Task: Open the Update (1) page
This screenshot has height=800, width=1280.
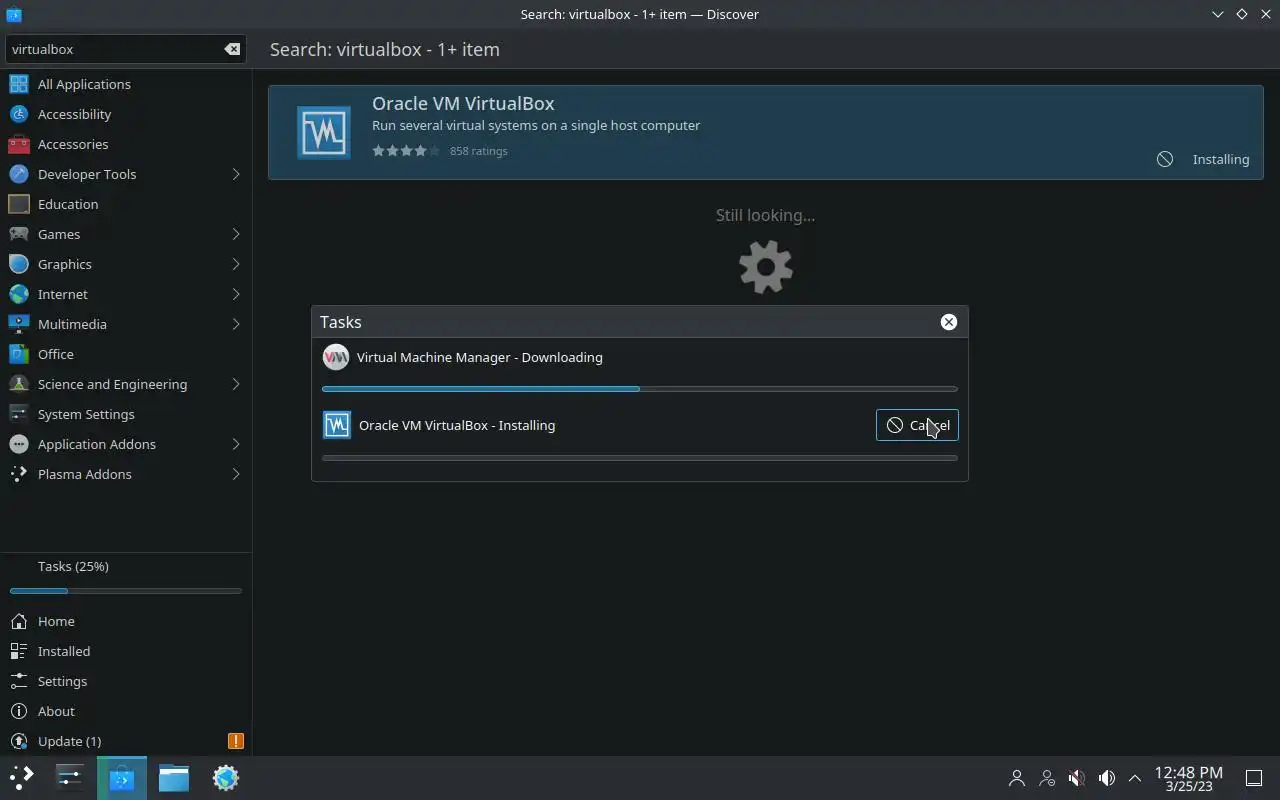Action: click(126, 741)
